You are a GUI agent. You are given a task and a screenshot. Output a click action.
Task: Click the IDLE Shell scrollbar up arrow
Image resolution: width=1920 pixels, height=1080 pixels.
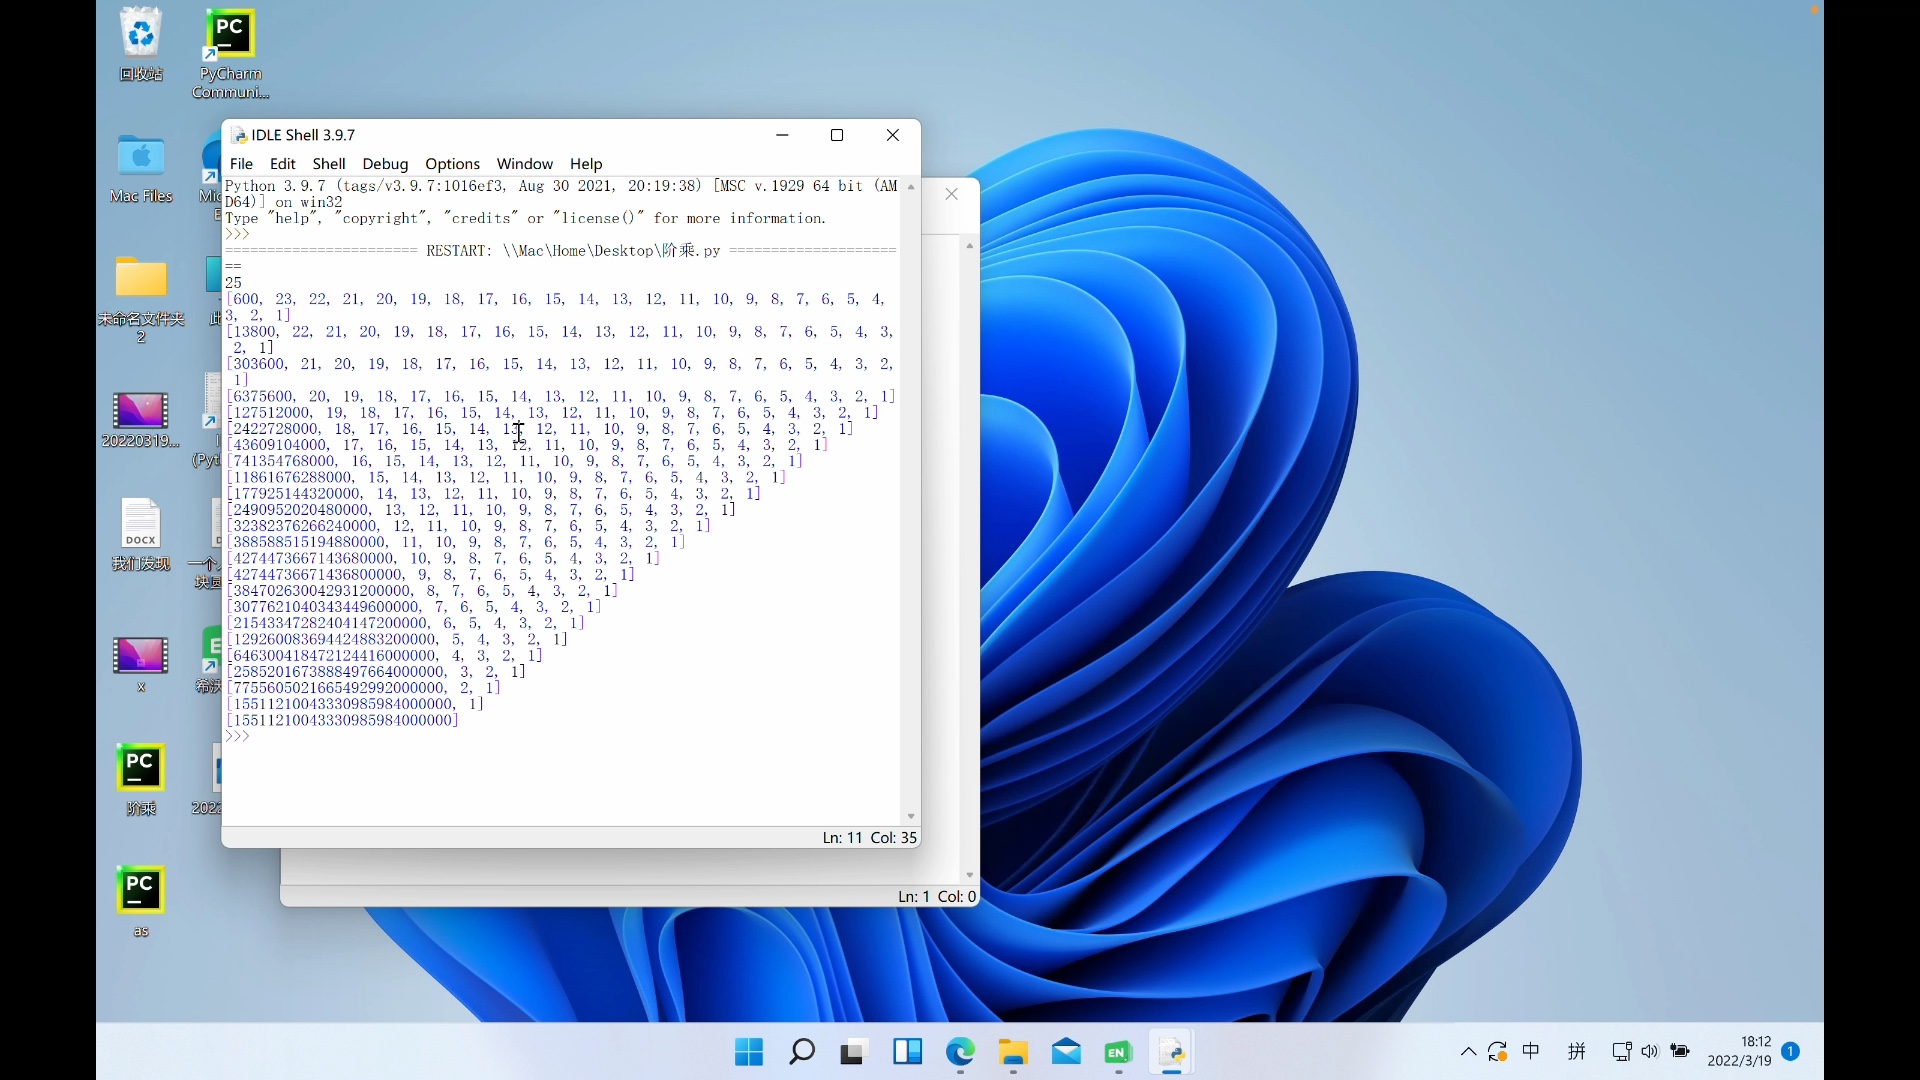pos(910,187)
